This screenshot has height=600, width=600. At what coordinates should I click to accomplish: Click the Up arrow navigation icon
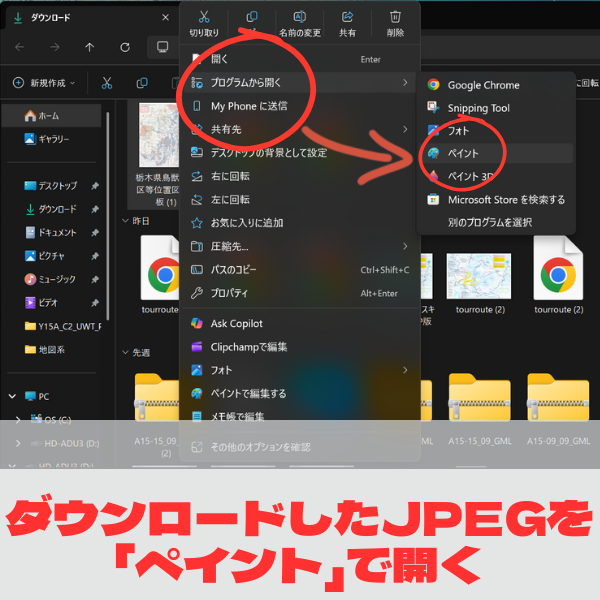pos(90,47)
